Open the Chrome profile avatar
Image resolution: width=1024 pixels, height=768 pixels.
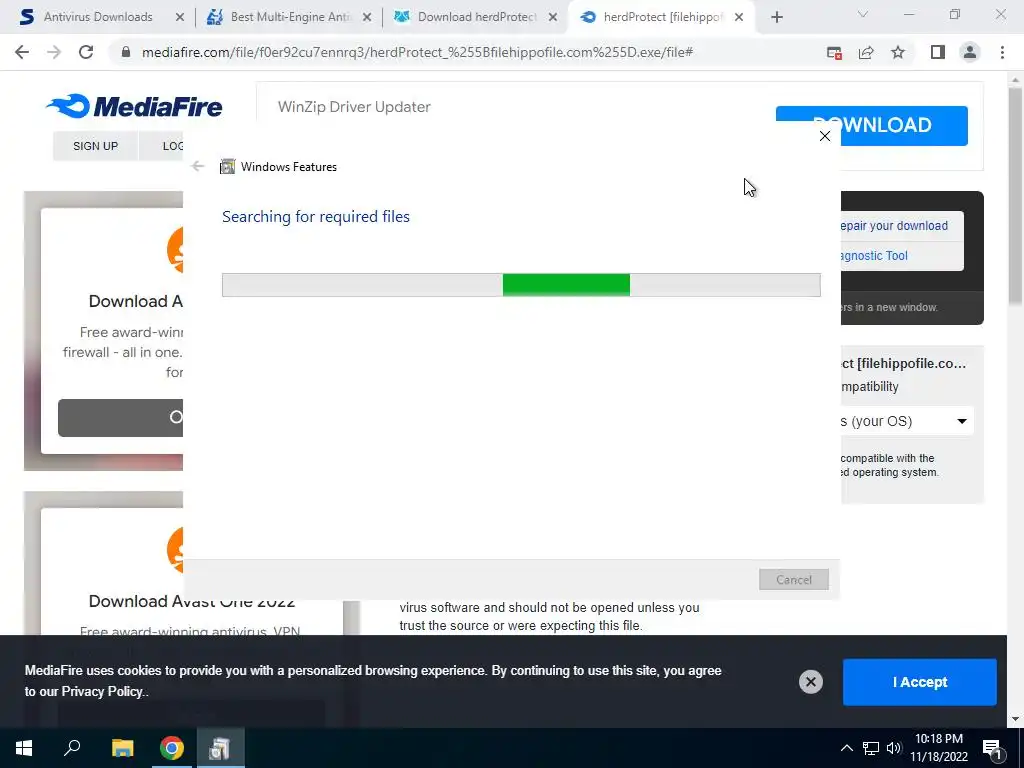pos(970,52)
